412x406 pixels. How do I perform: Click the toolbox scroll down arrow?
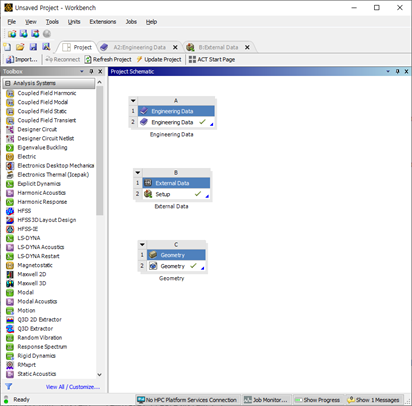99,375
